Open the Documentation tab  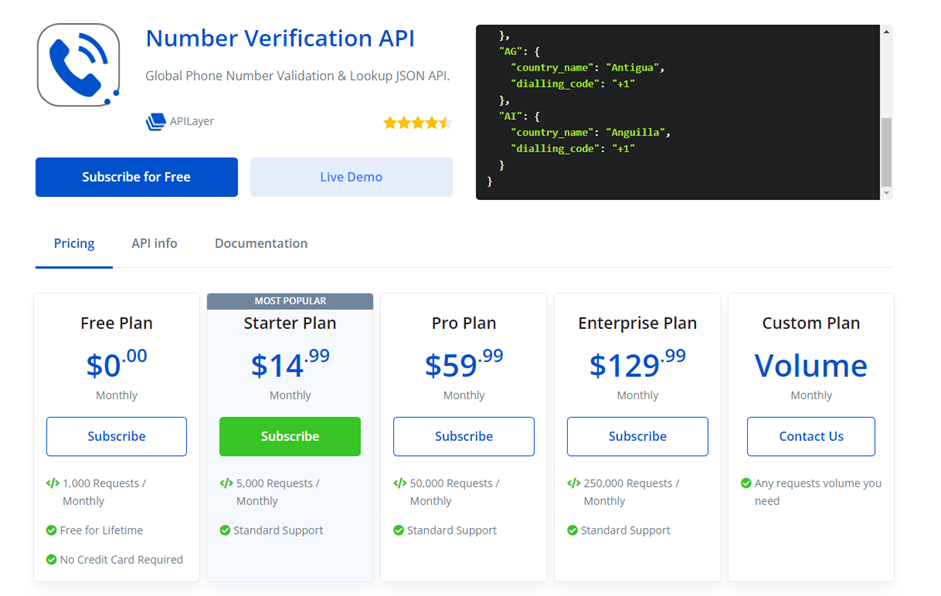click(261, 243)
